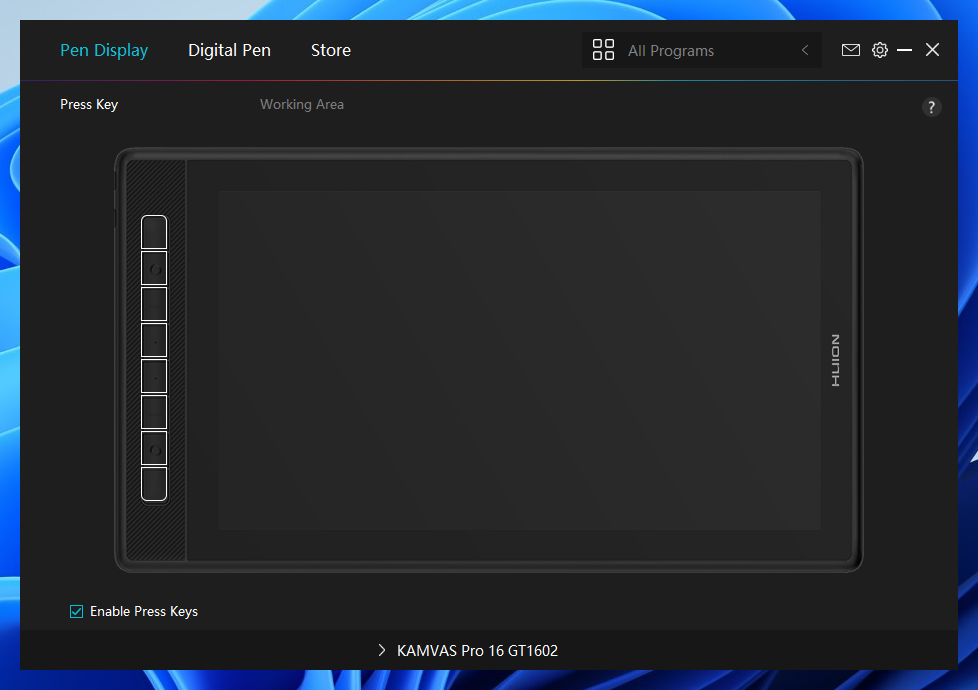Expand the All Programs list arrow

[805, 50]
